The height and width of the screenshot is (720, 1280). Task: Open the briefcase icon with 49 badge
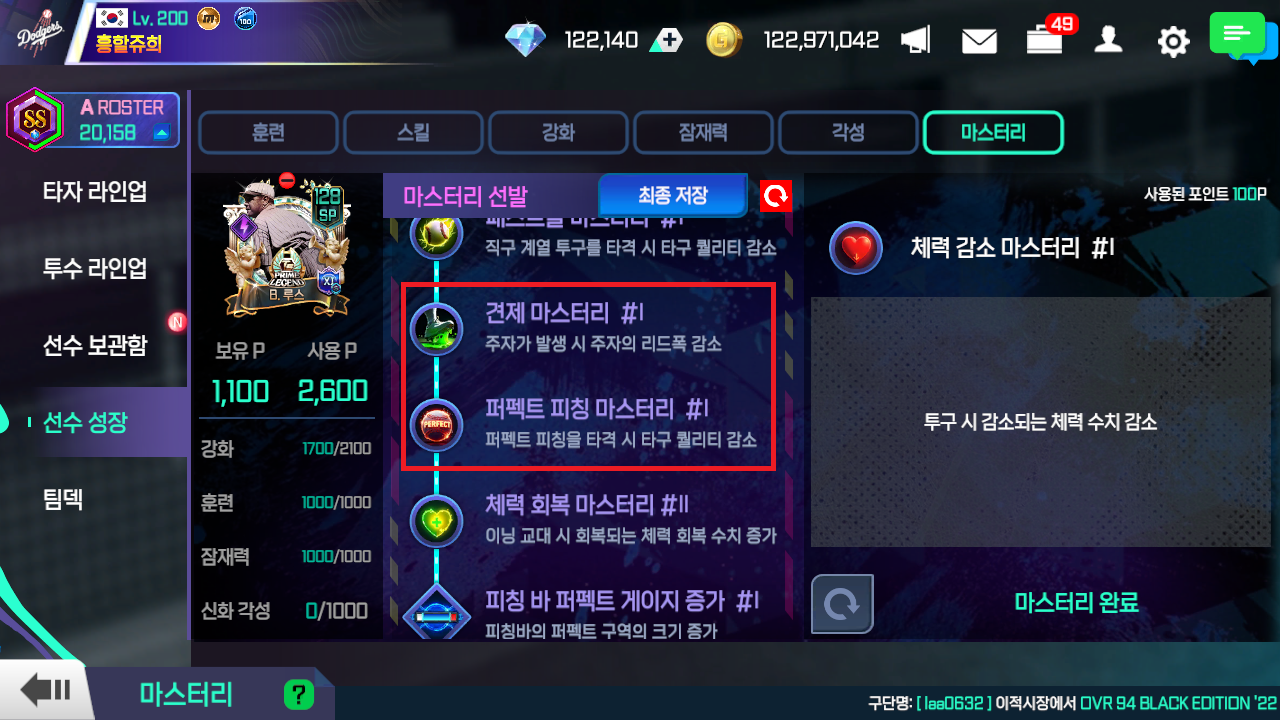[x=1043, y=41]
